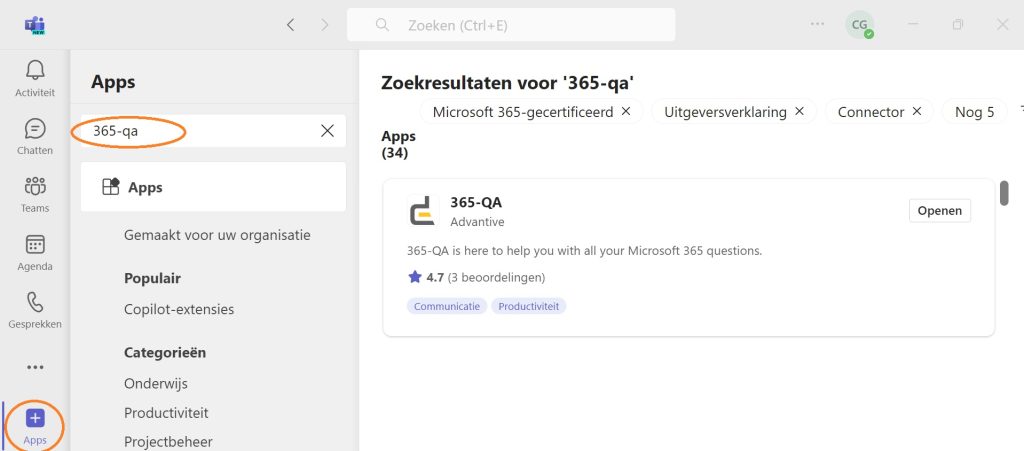The image size is (1024, 451).
Task: Click the back navigation arrow
Action: [x=291, y=25]
